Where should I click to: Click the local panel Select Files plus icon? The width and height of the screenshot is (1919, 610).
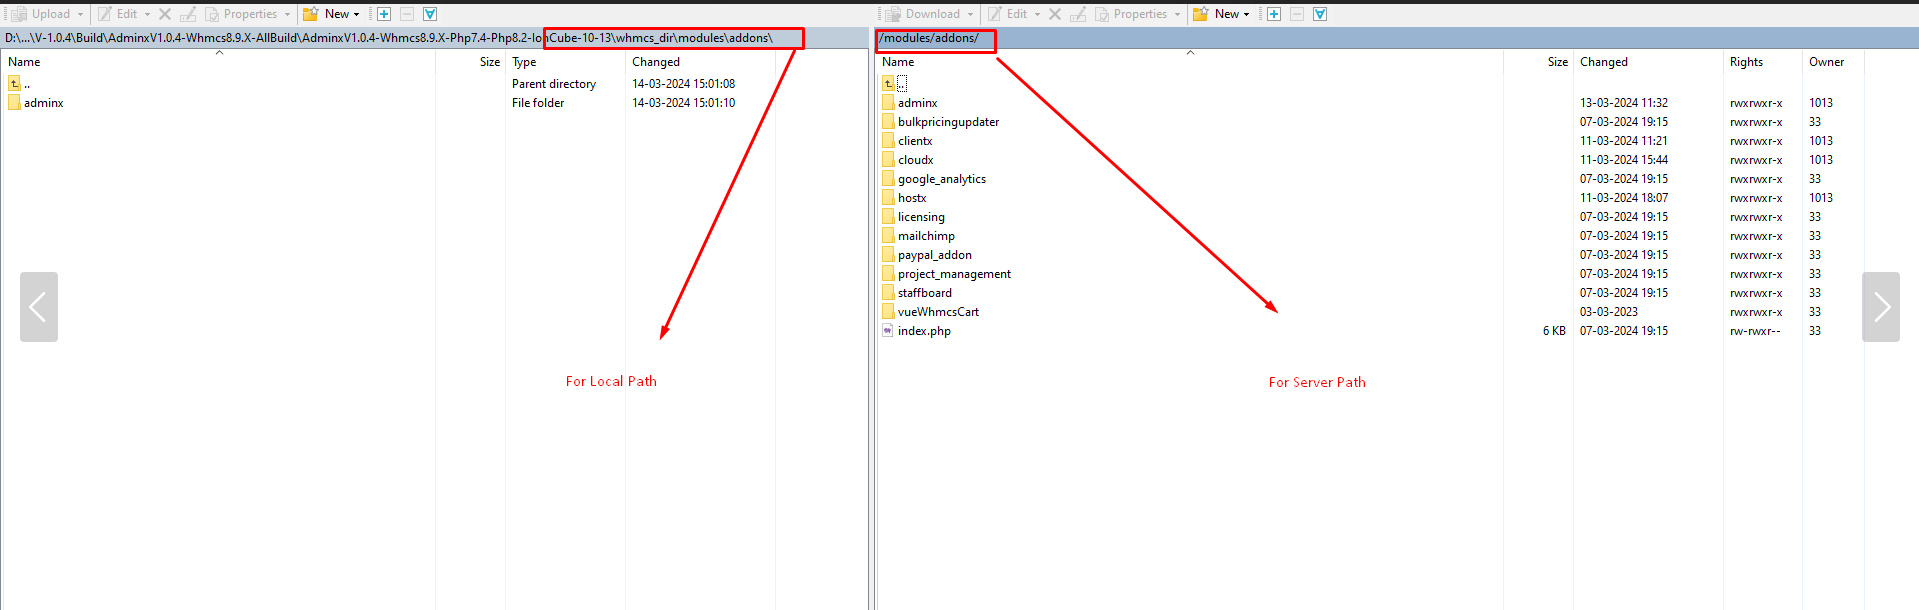(384, 14)
